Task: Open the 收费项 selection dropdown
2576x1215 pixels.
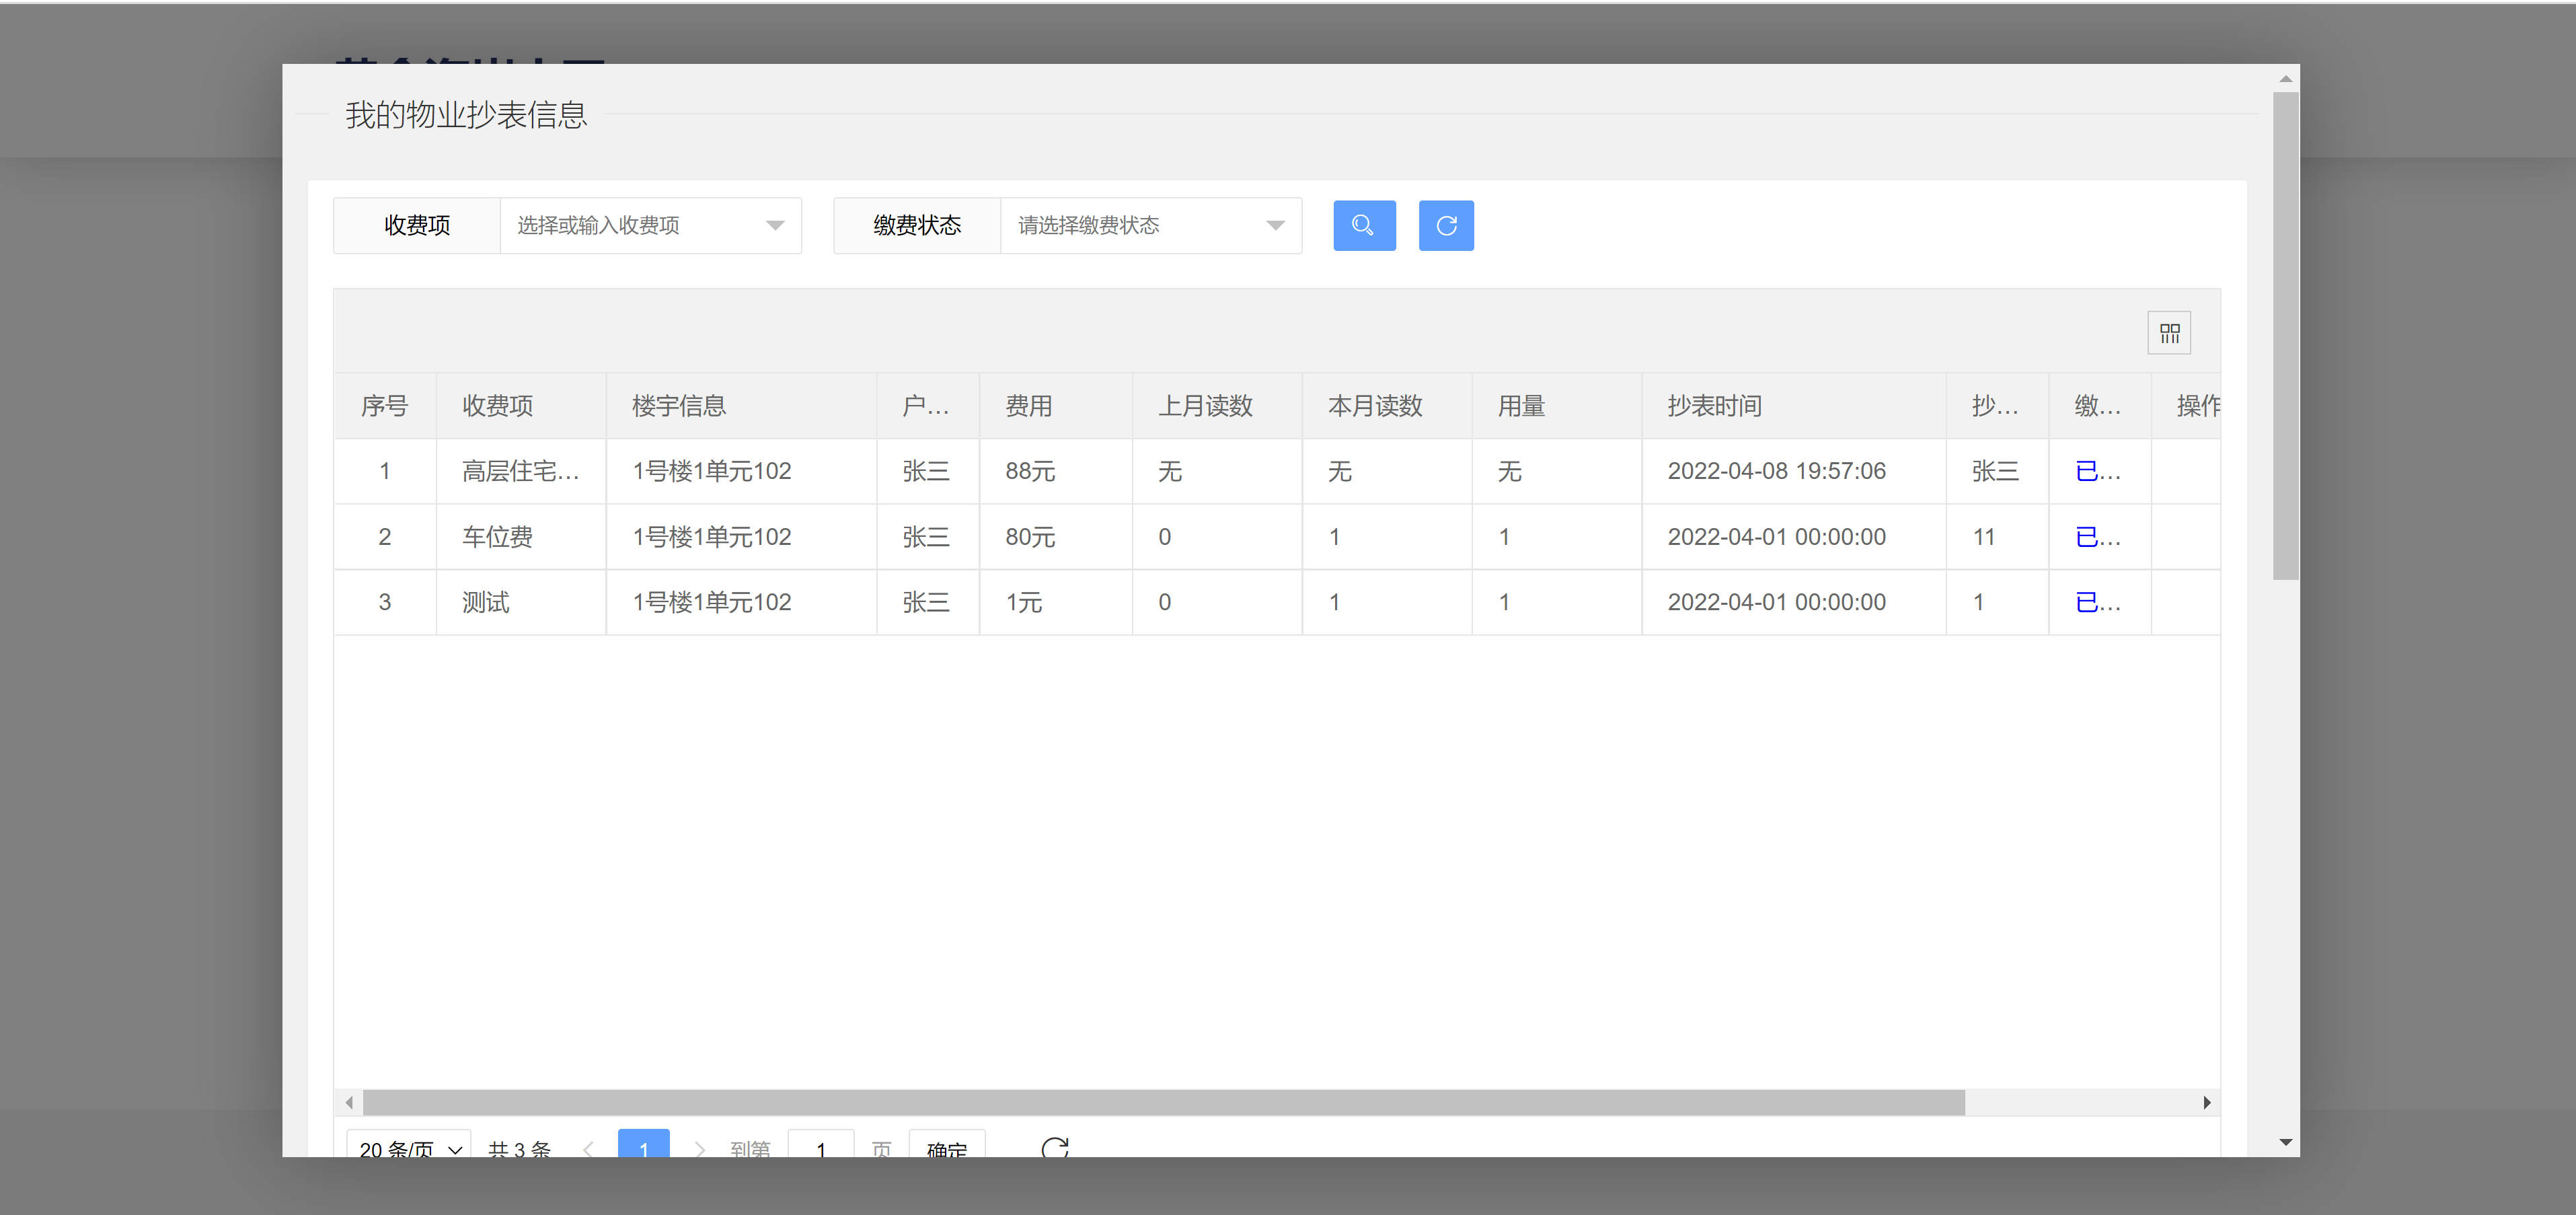Action: pos(650,225)
